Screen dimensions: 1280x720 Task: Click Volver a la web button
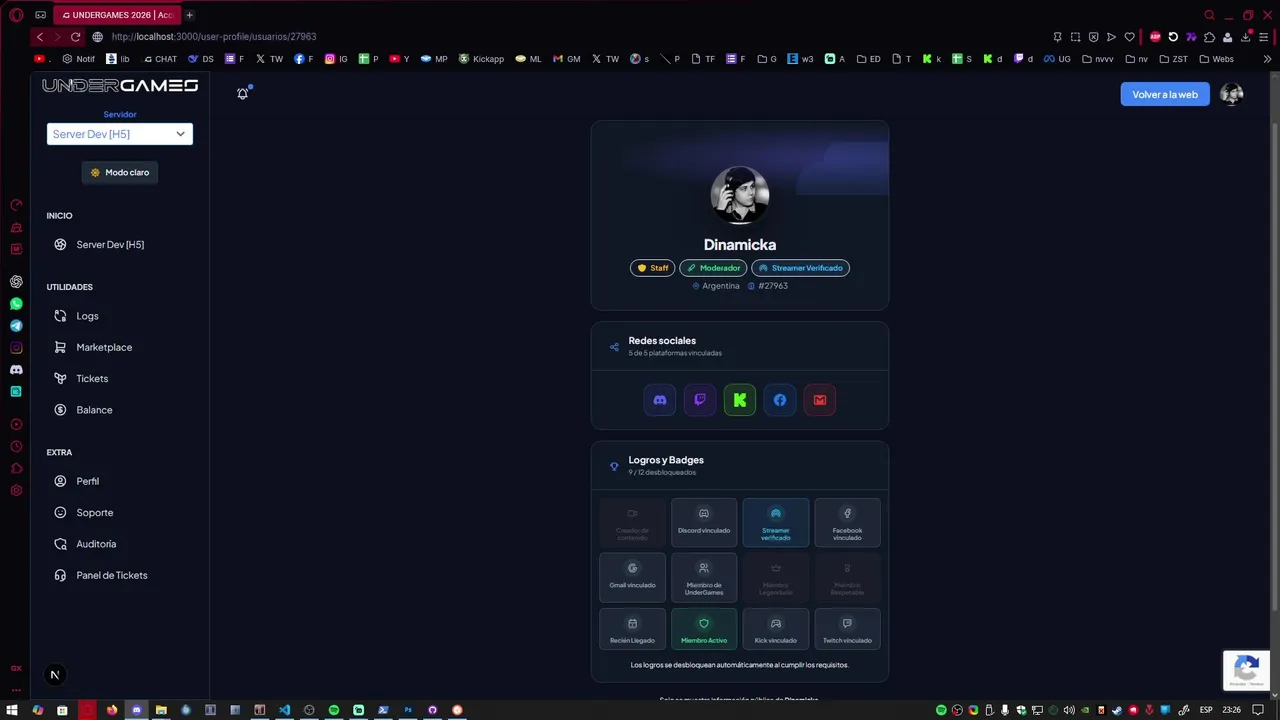tap(1165, 94)
